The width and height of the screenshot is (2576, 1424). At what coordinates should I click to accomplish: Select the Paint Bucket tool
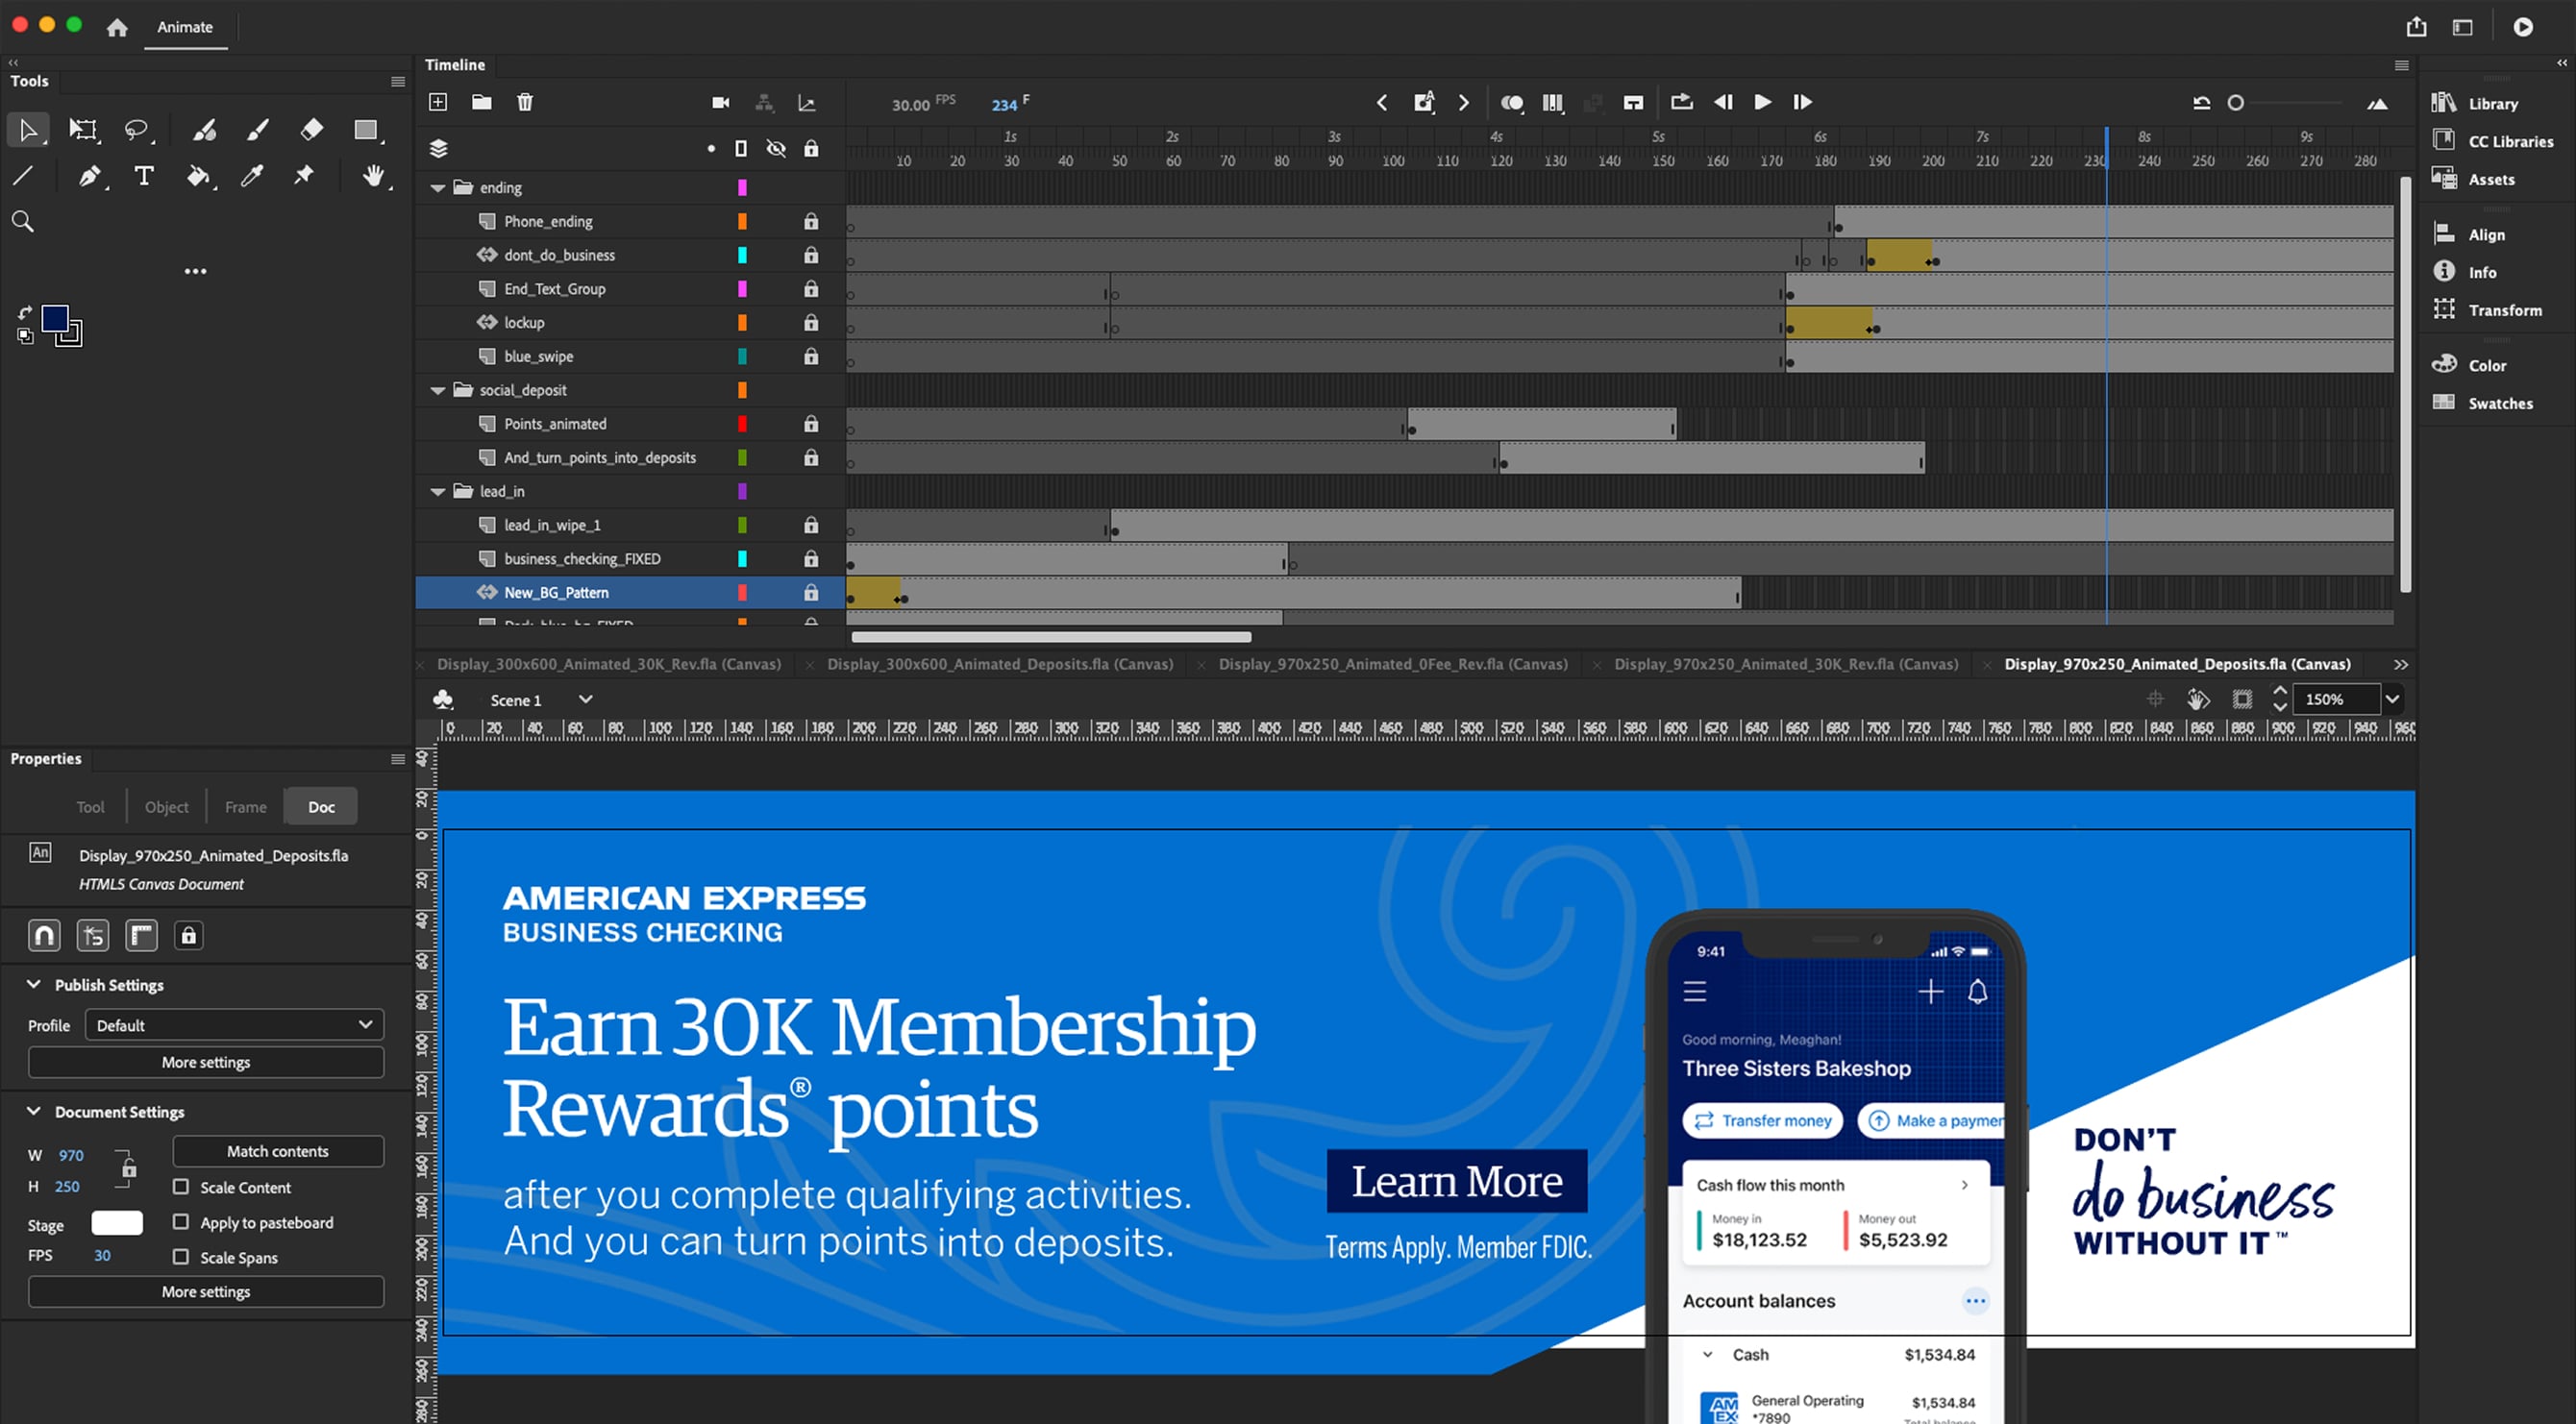point(198,177)
